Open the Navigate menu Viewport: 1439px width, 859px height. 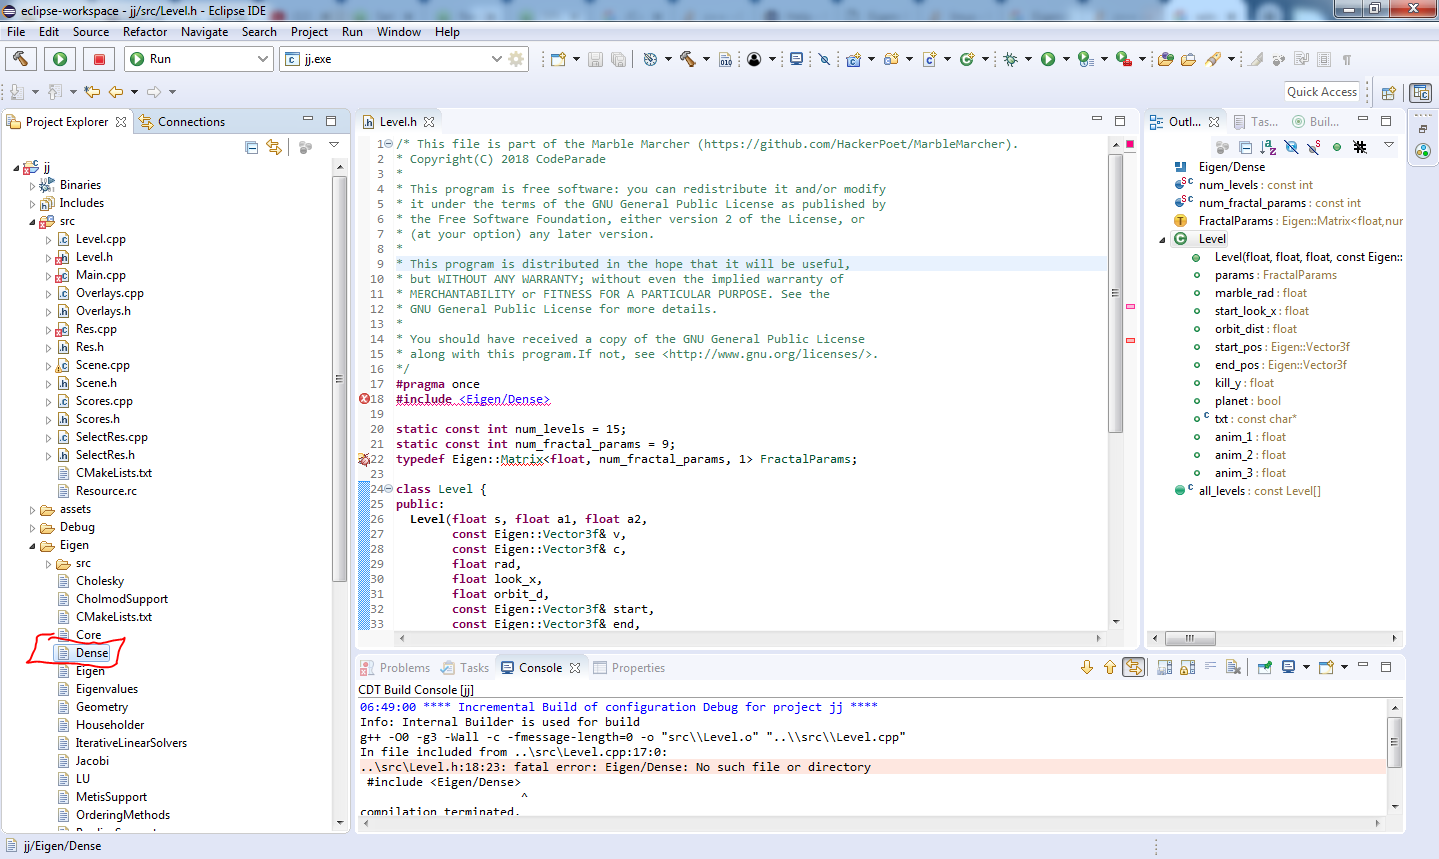click(204, 32)
